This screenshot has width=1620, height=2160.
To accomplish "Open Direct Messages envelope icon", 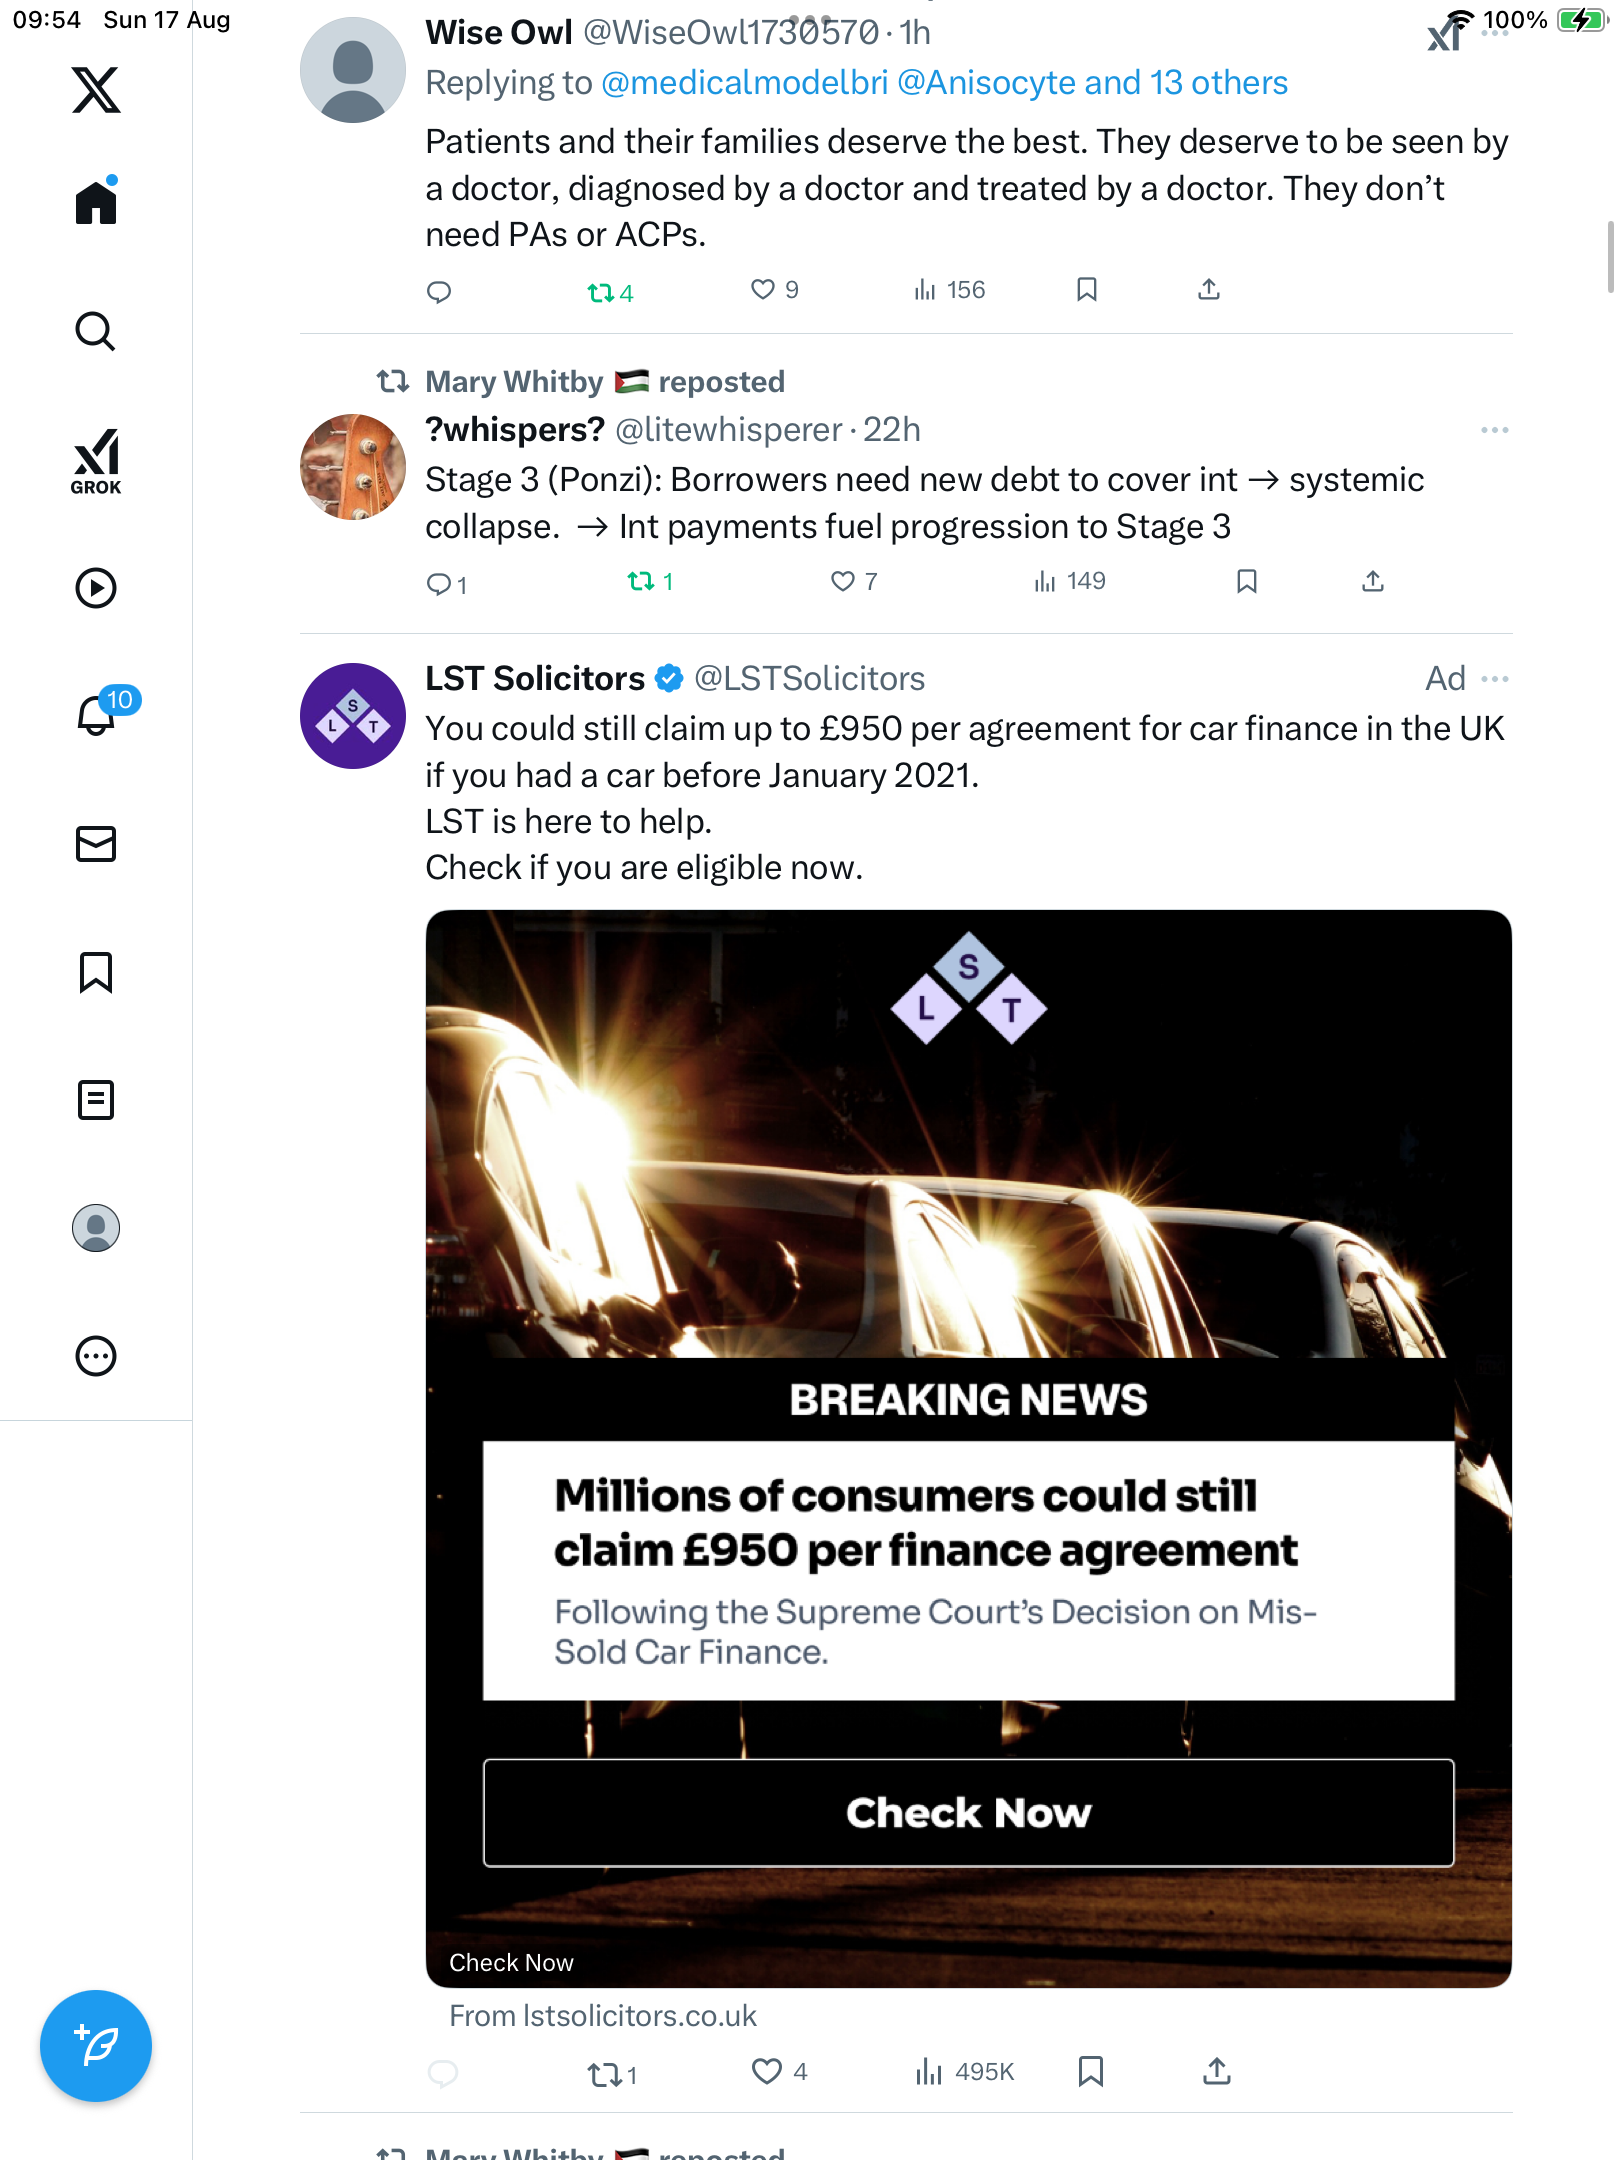I will tap(96, 844).
